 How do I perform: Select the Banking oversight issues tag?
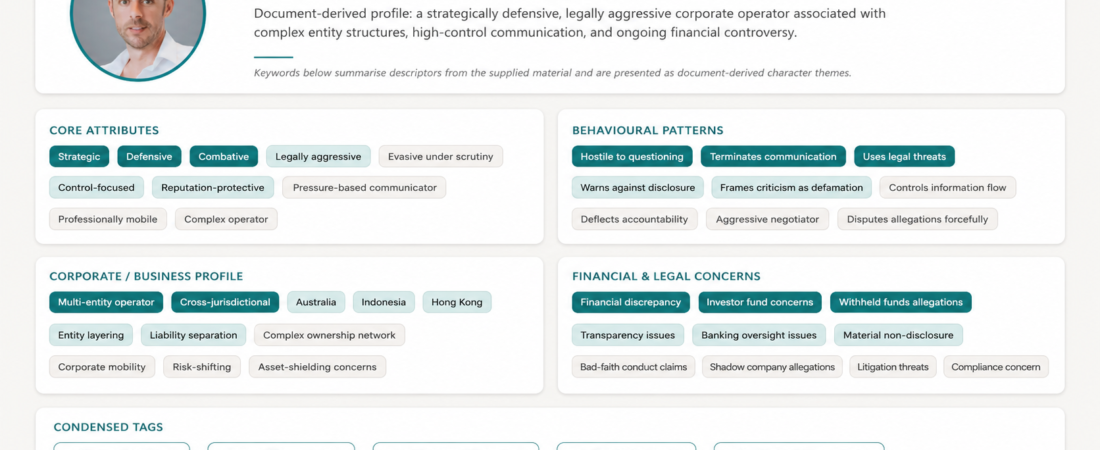[x=759, y=335]
